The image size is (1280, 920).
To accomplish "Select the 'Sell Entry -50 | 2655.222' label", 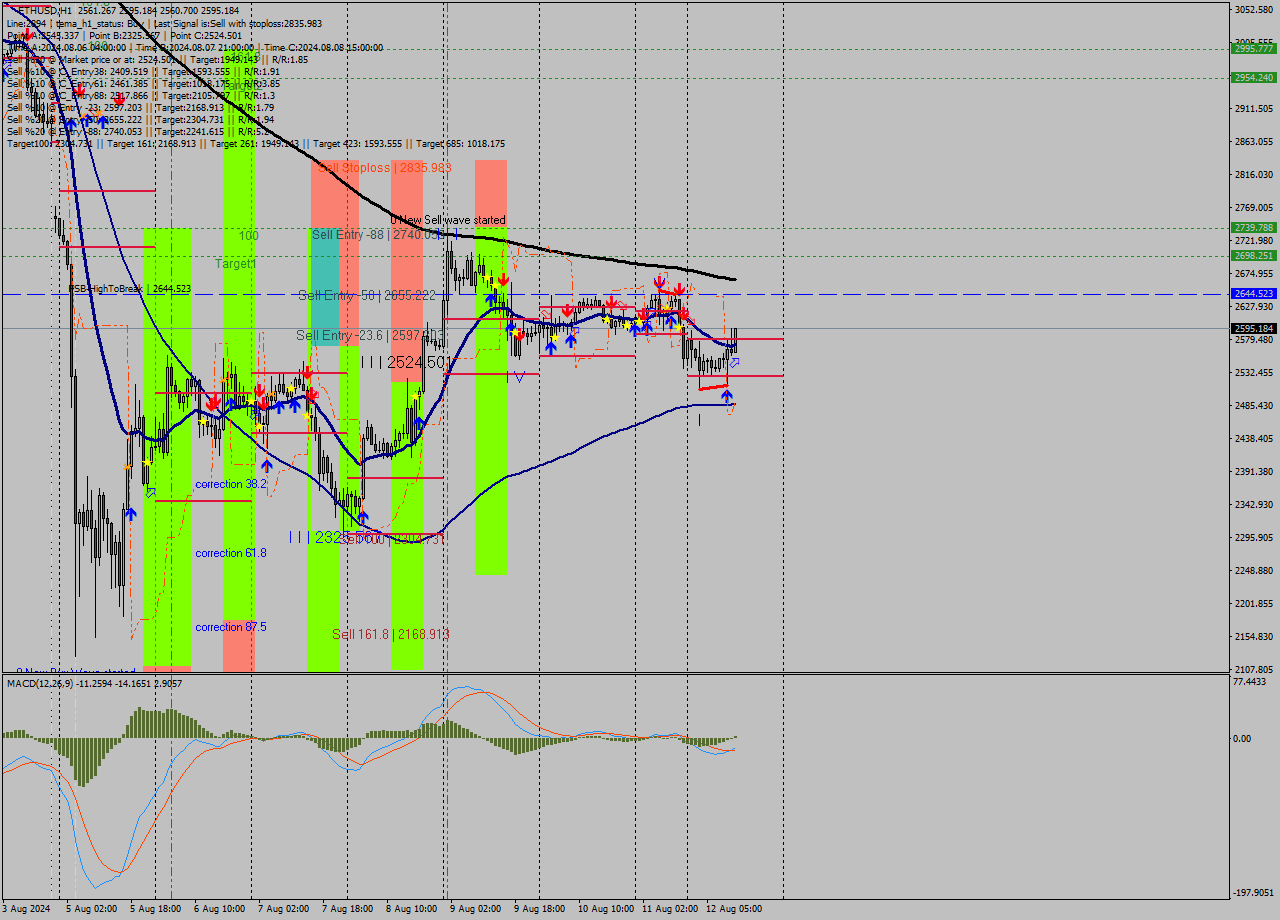I will 366,295.
